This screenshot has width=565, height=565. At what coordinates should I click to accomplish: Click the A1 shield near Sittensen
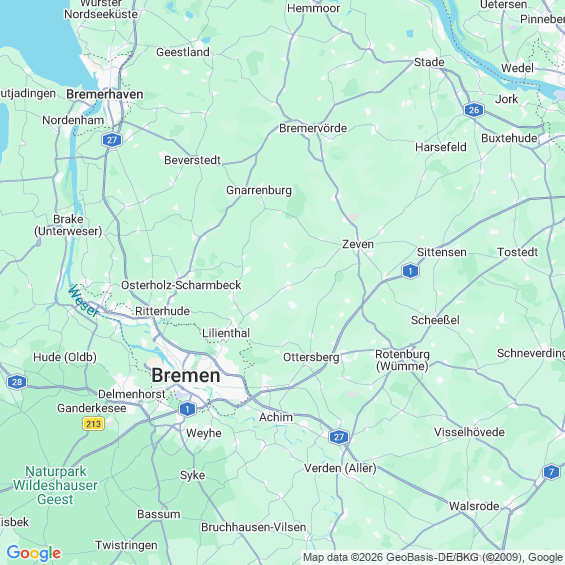point(410,271)
